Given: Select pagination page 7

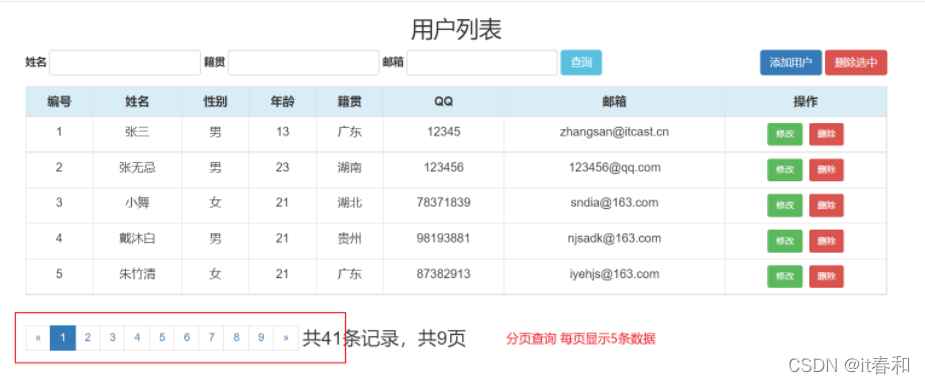Looking at the screenshot, I should point(212,338).
